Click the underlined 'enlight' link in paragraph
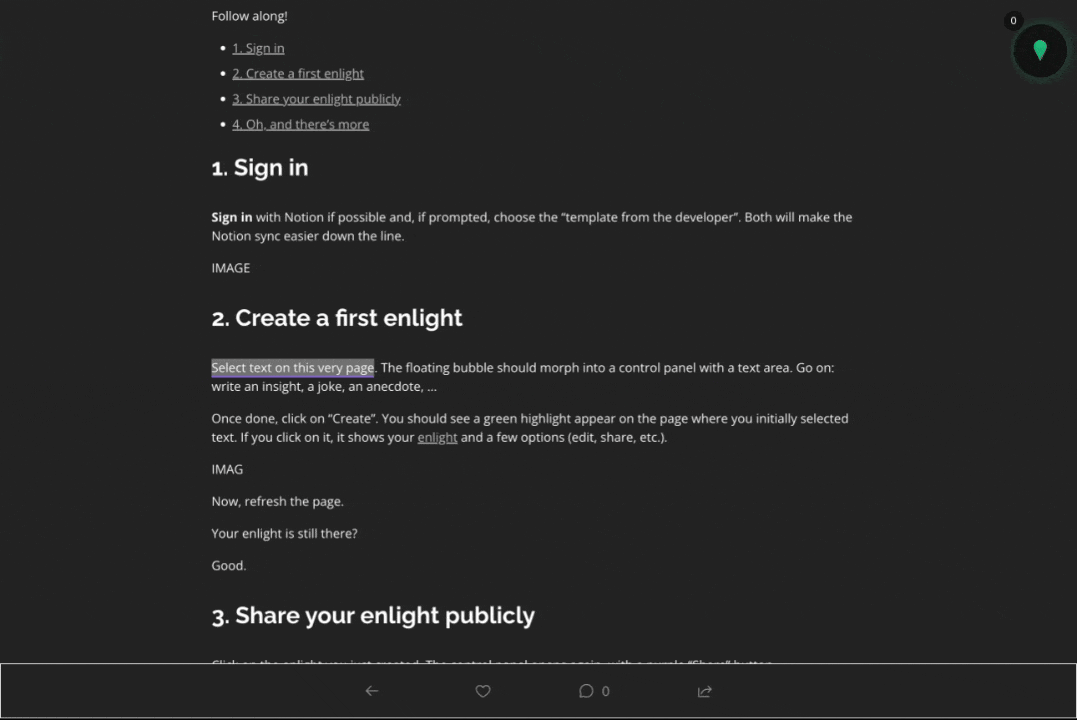The image size is (1077, 720). pyautogui.click(x=437, y=438)
